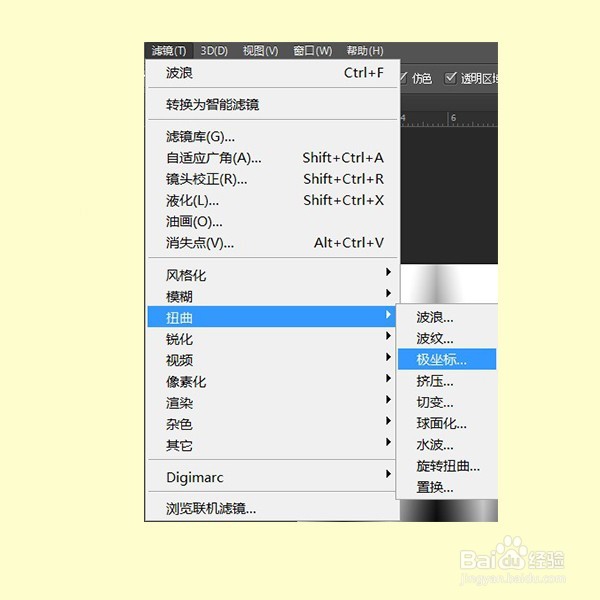Open the 油画(O)... filter

pos(274,222)
